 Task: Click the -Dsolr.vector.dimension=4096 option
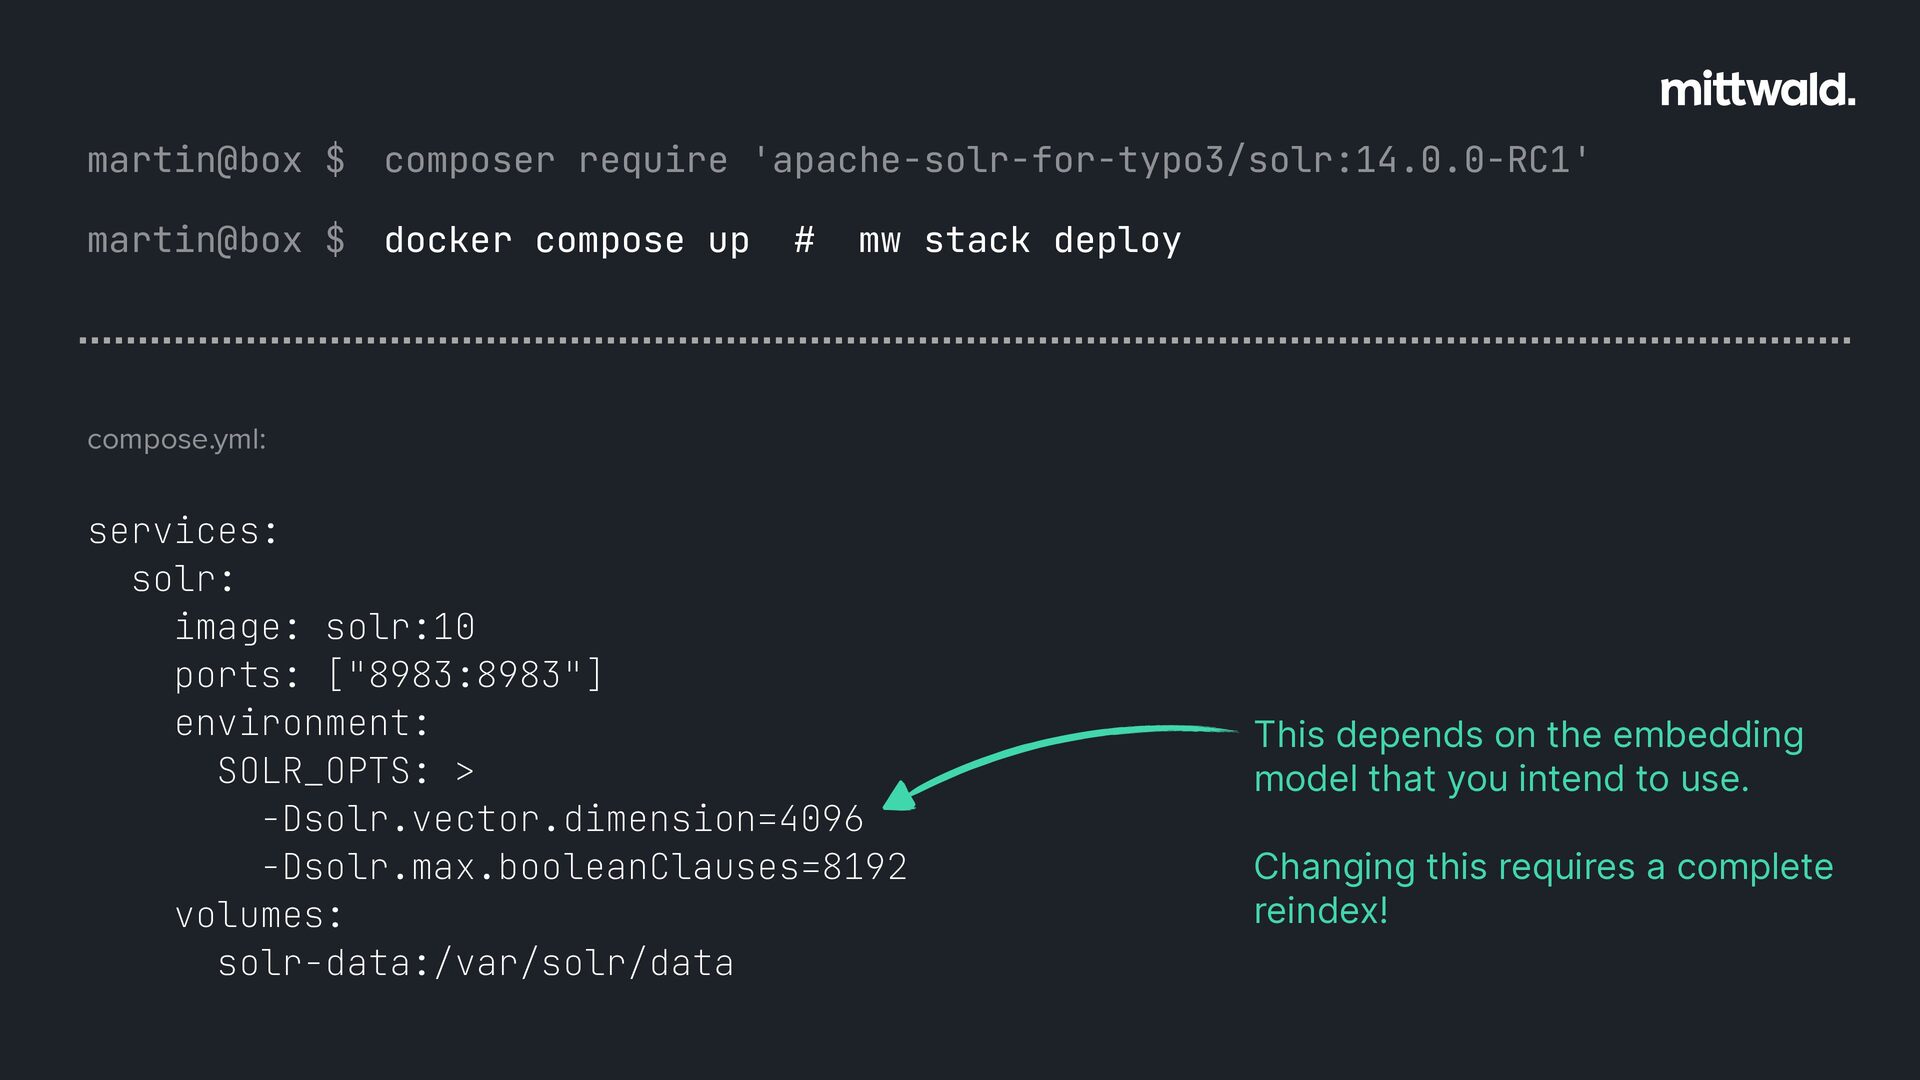coord(562,819)
